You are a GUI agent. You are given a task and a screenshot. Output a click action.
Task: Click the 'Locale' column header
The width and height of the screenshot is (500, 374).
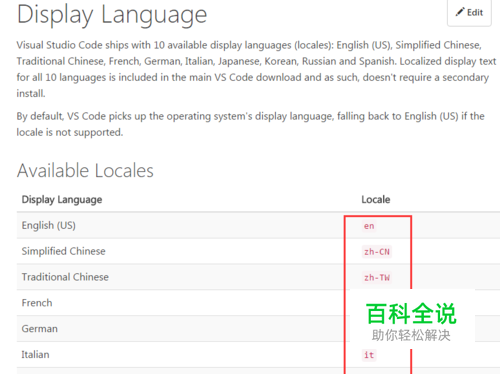click(x=376, y=200)
